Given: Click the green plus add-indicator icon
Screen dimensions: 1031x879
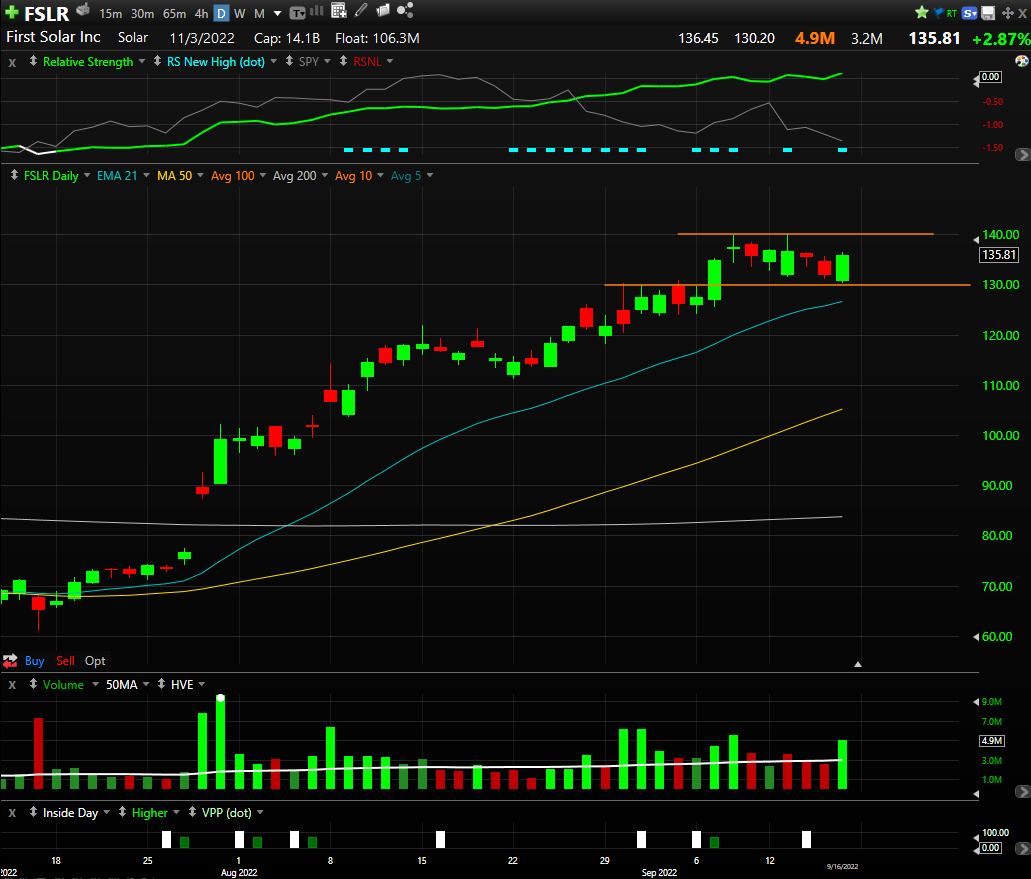Looking at the screenshot, I should 11,12.
